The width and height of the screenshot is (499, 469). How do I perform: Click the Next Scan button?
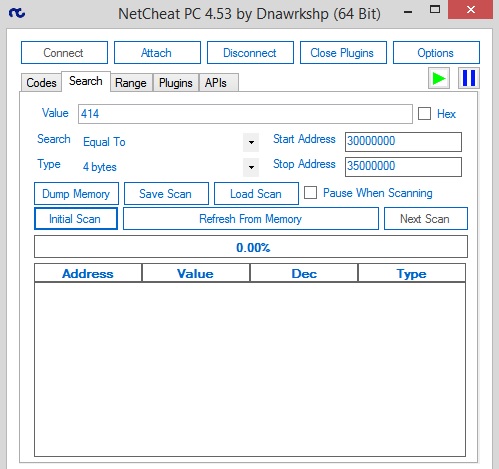coord(426,219)
